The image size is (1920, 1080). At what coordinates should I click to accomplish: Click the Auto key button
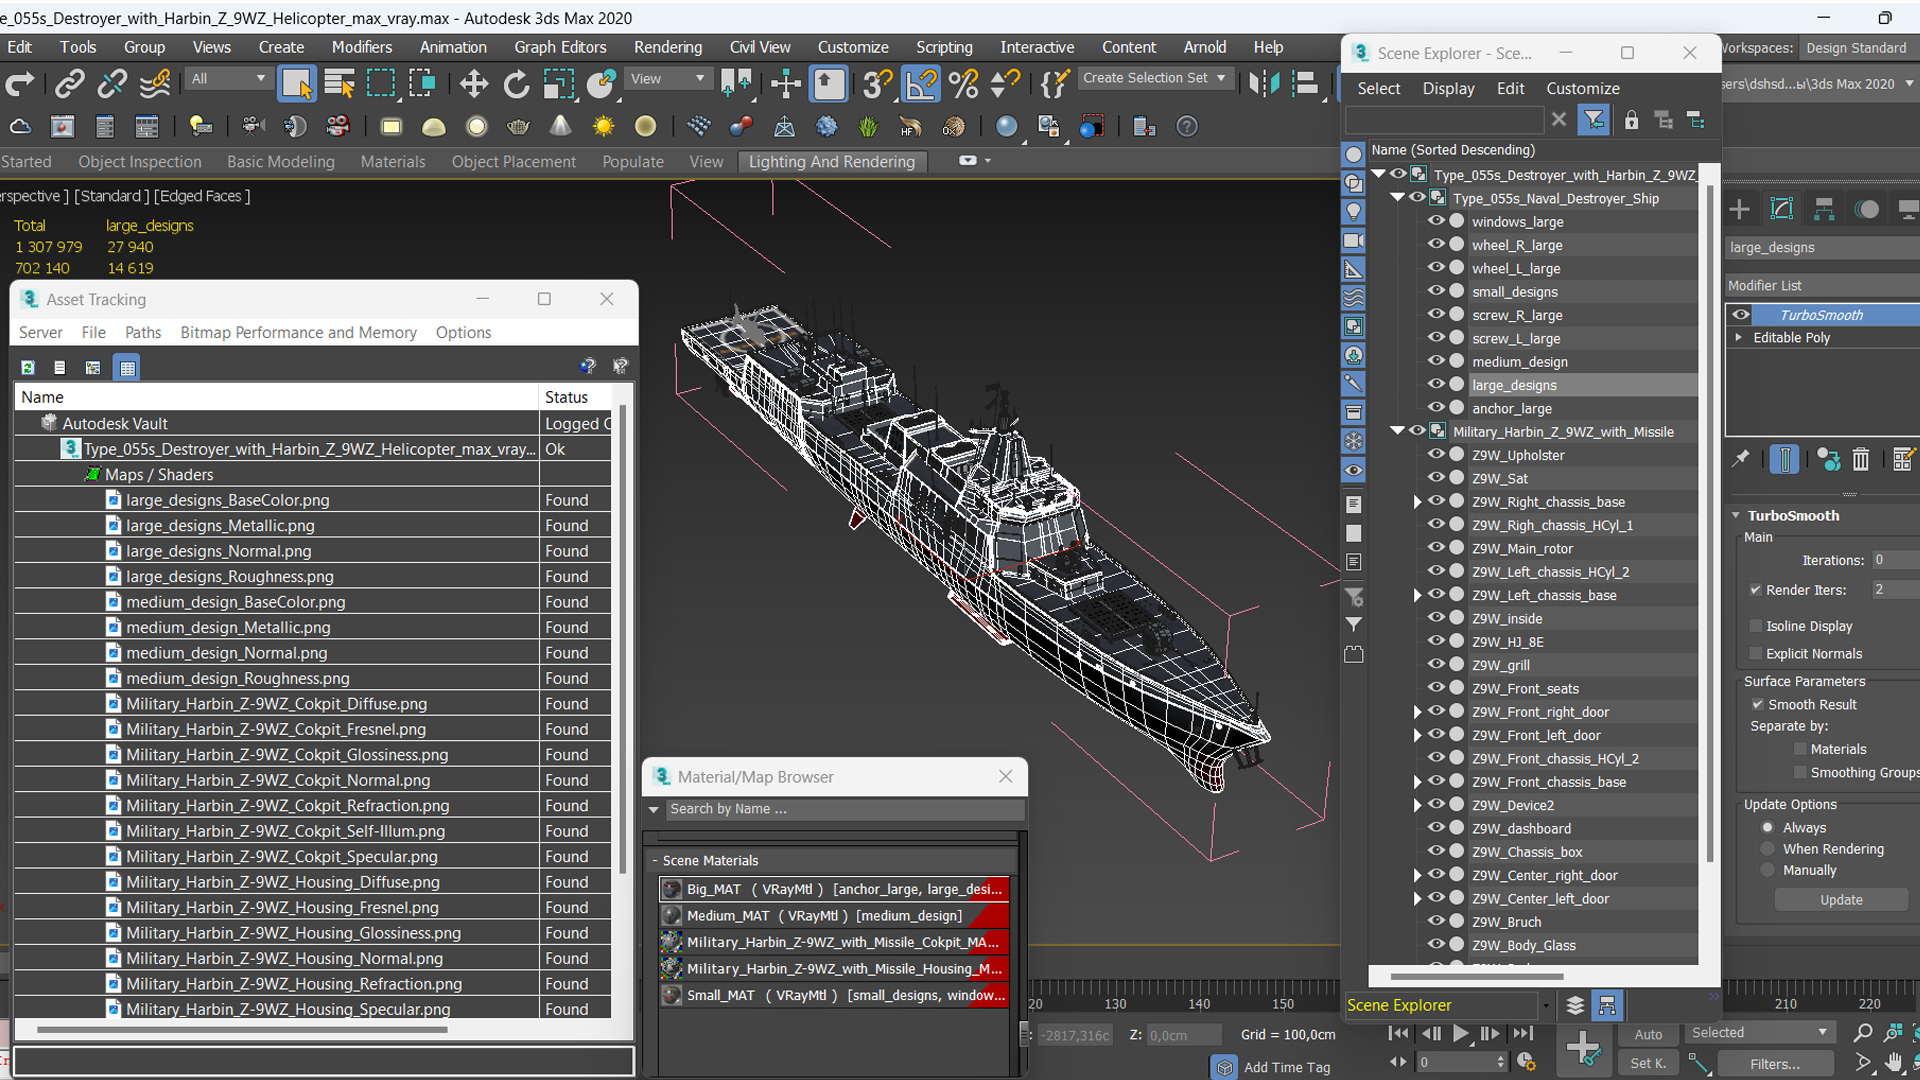click(x=1648, y=1034)
